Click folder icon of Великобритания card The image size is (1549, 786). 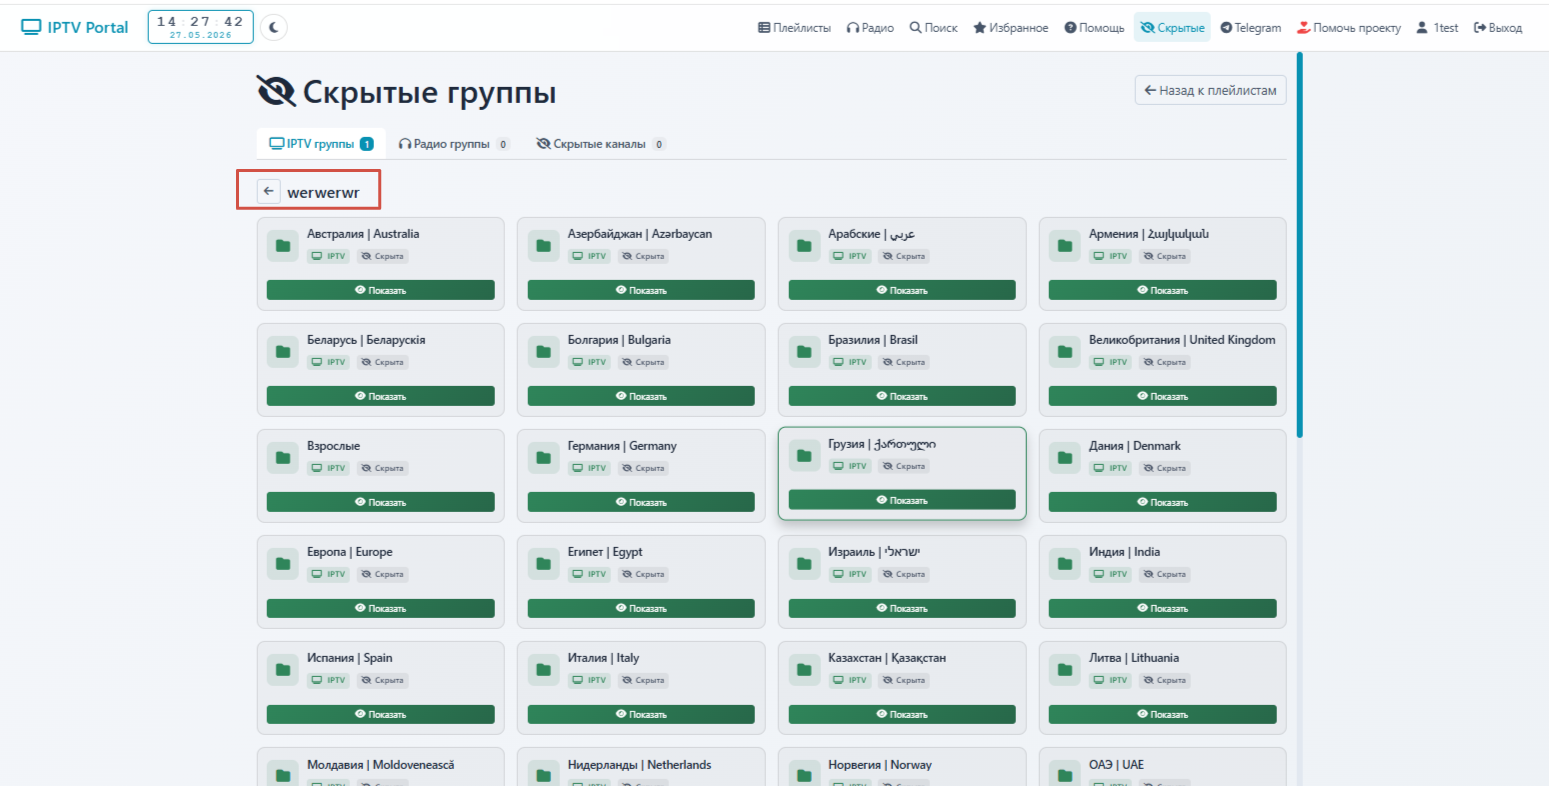[1065, 352]
